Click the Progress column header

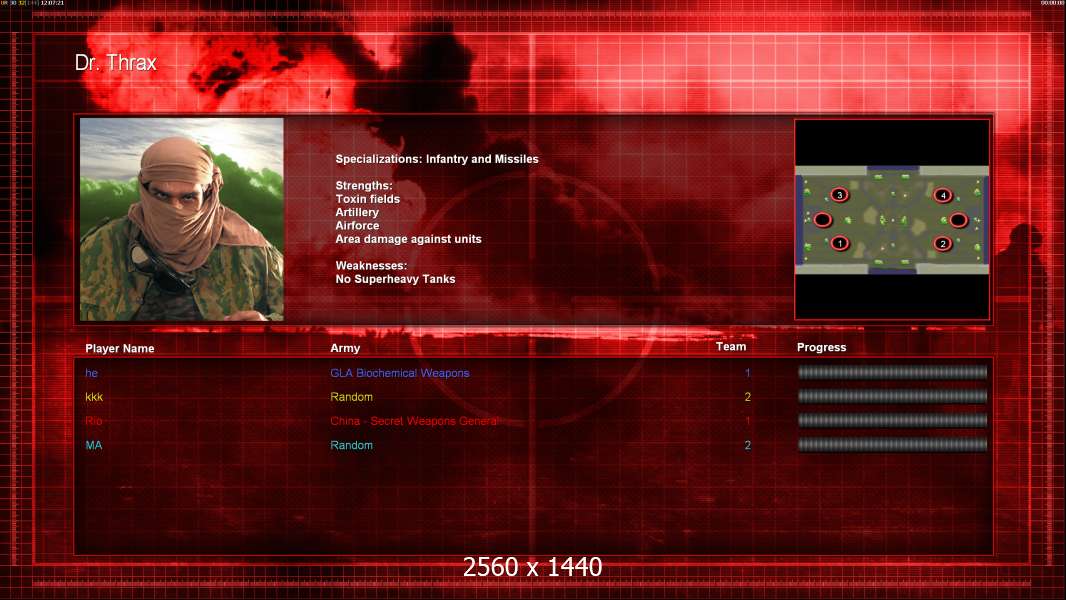pos(821,347)
